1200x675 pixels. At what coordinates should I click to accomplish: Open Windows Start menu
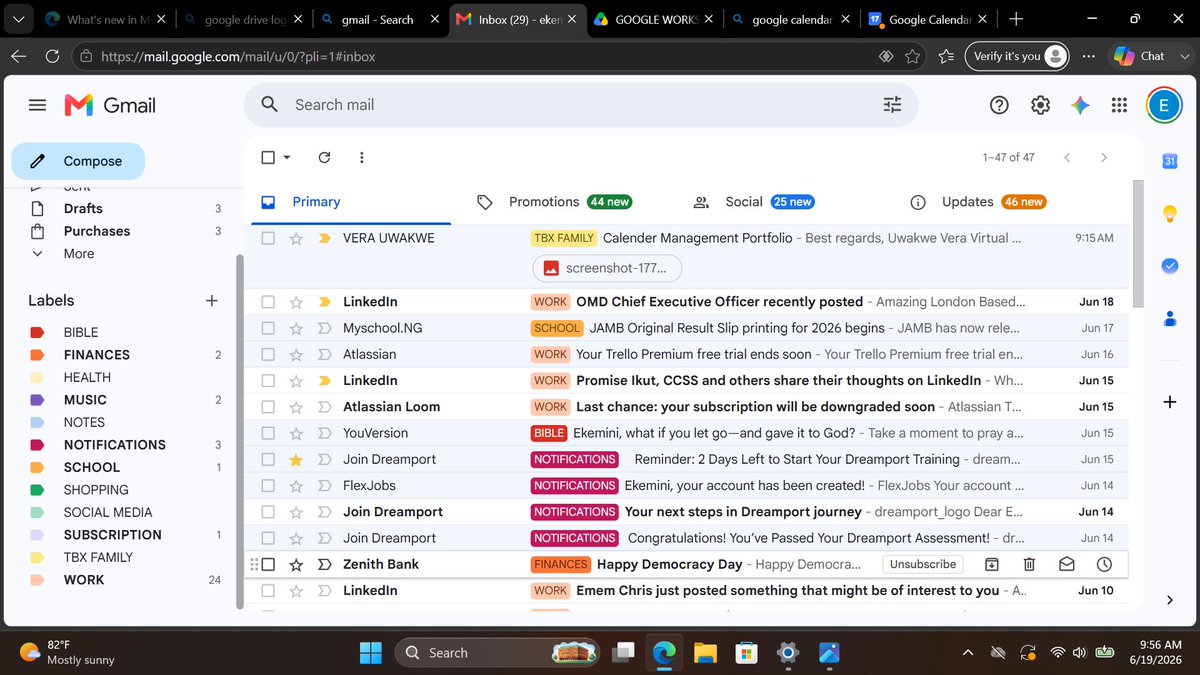371,652
